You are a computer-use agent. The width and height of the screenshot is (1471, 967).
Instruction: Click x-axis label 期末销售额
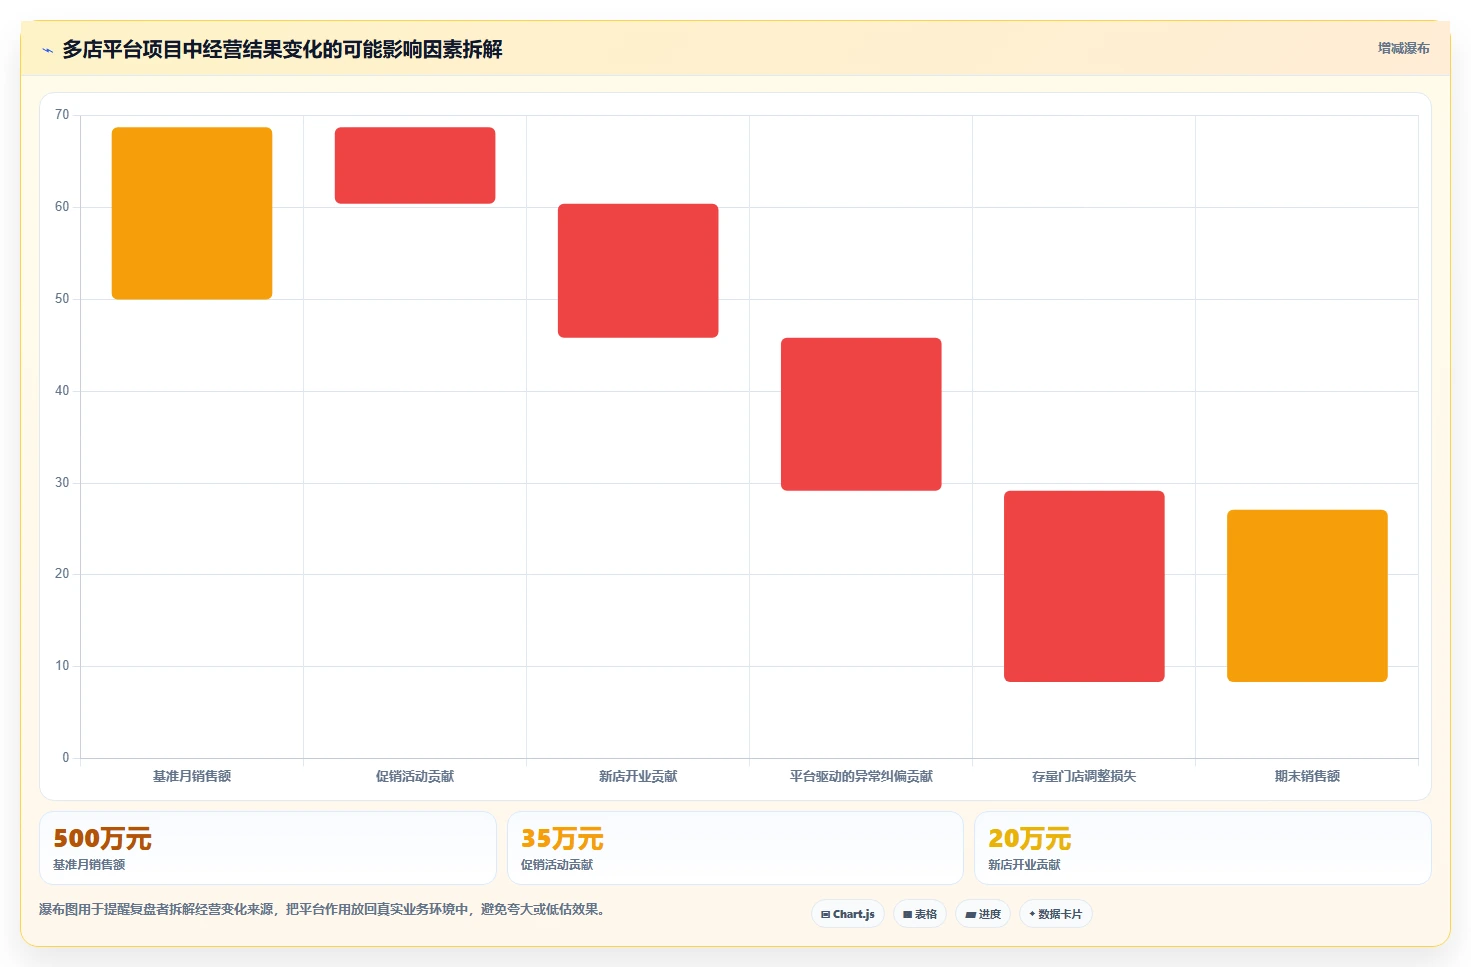pos(1307,776)
